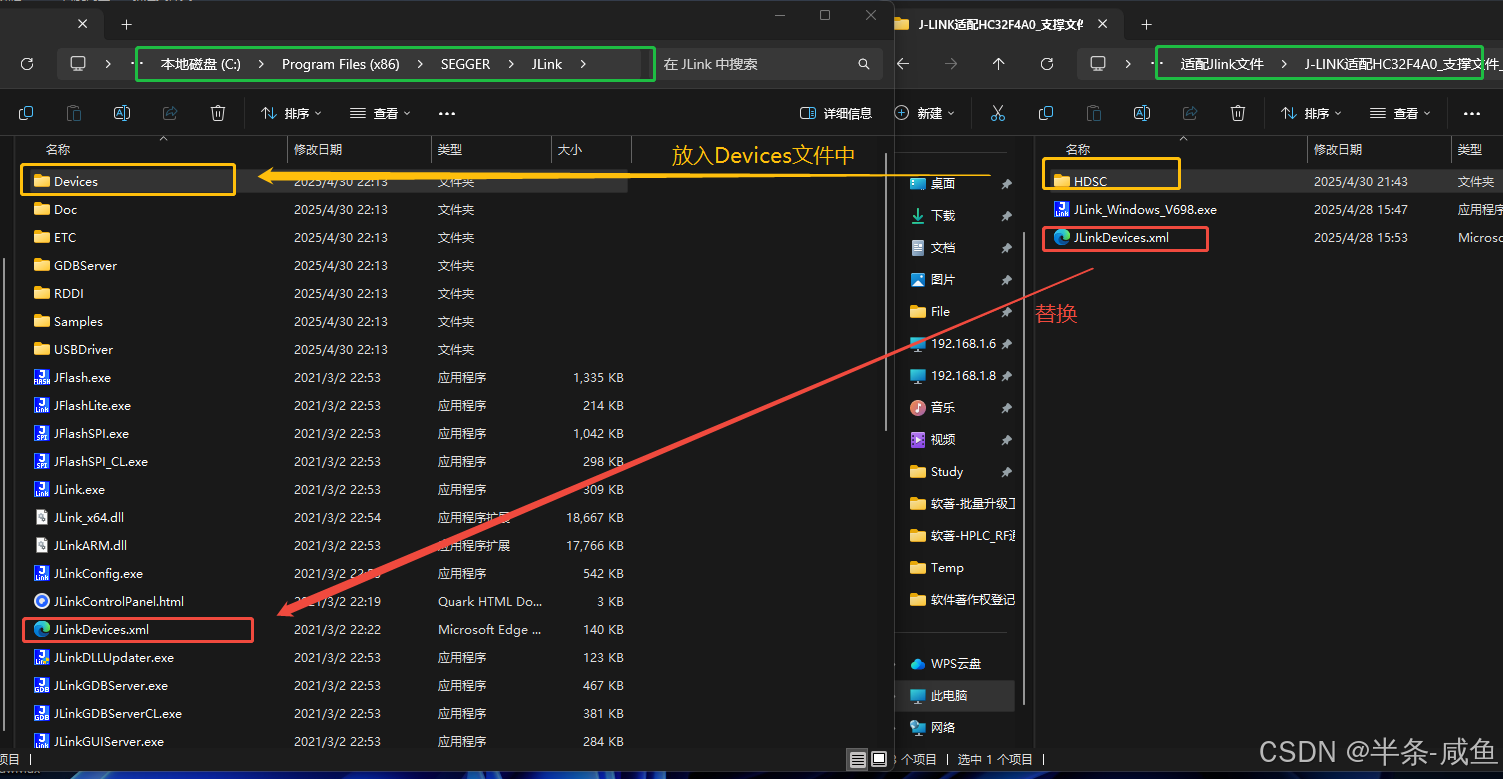The height and width of the screenshot is (779, 1503).
Task: Click the forward arrow in right window navigation
Action: coord(951,64)
